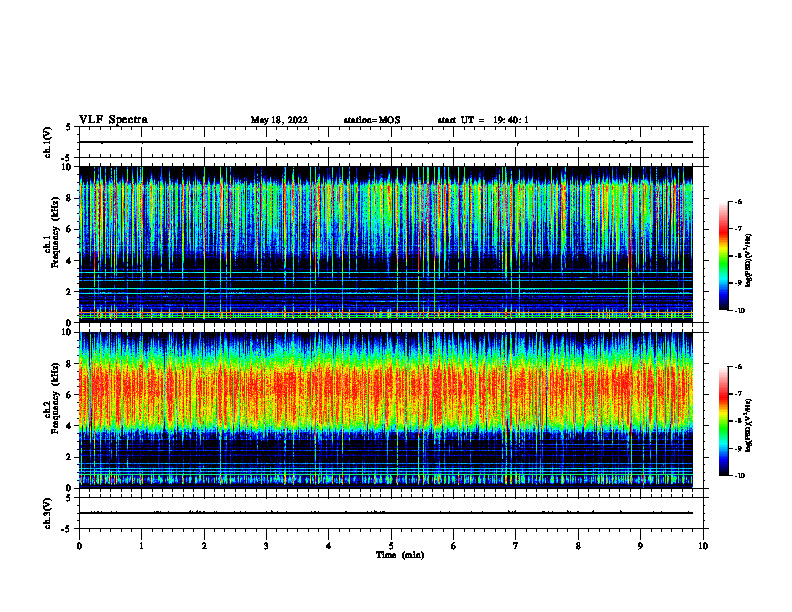Screen dimensions: 792x612
Task: Click the "2" kHz tick of ch.1 spectrogram
Action: click(69, 292)
